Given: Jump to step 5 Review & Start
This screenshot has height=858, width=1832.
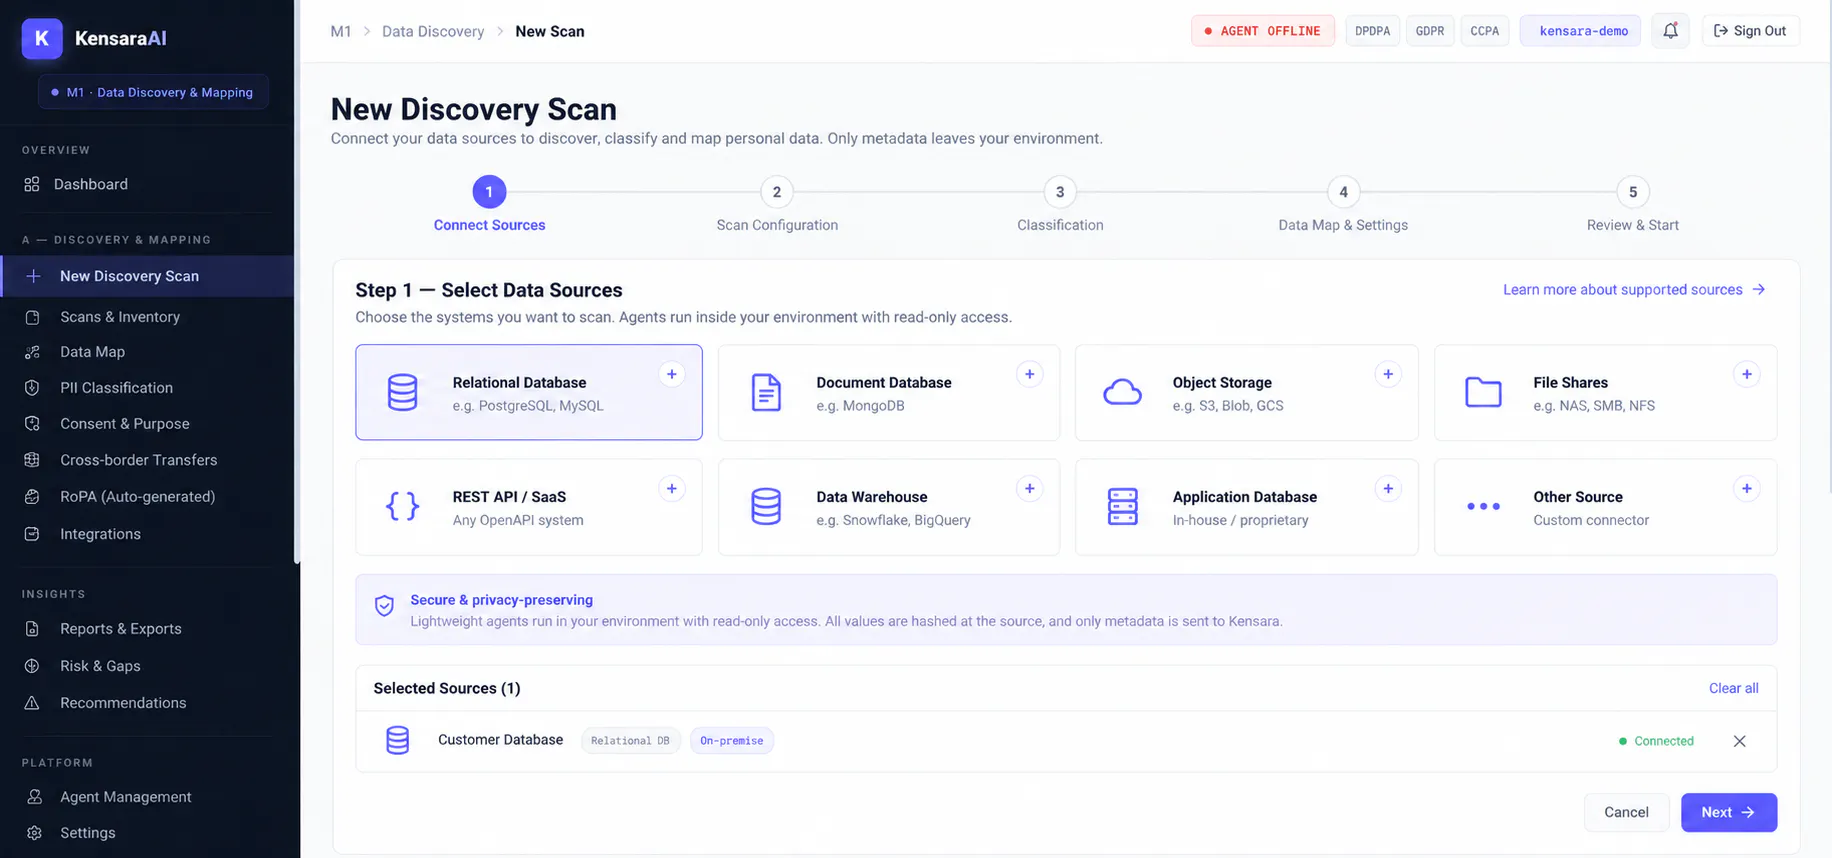Looking at the screenshot, I should pyautogui.click(x=1632, y=205).
